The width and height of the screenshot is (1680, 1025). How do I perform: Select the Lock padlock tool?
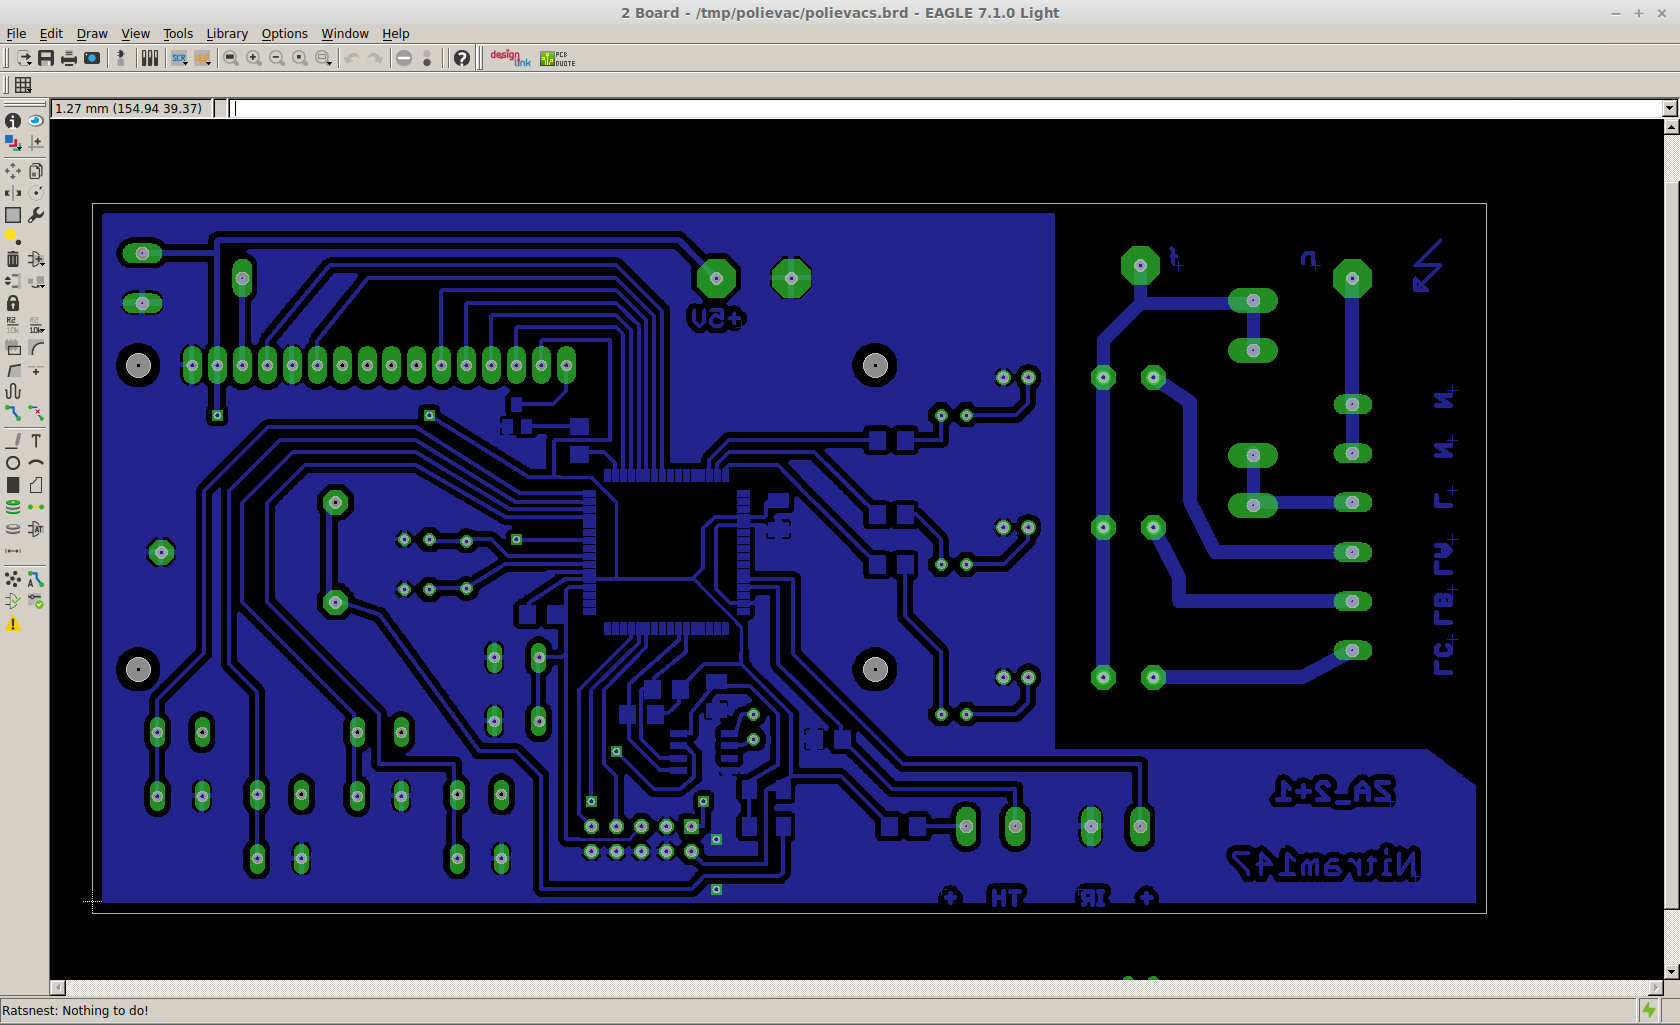pyautogui.click(x=13, y=303)
